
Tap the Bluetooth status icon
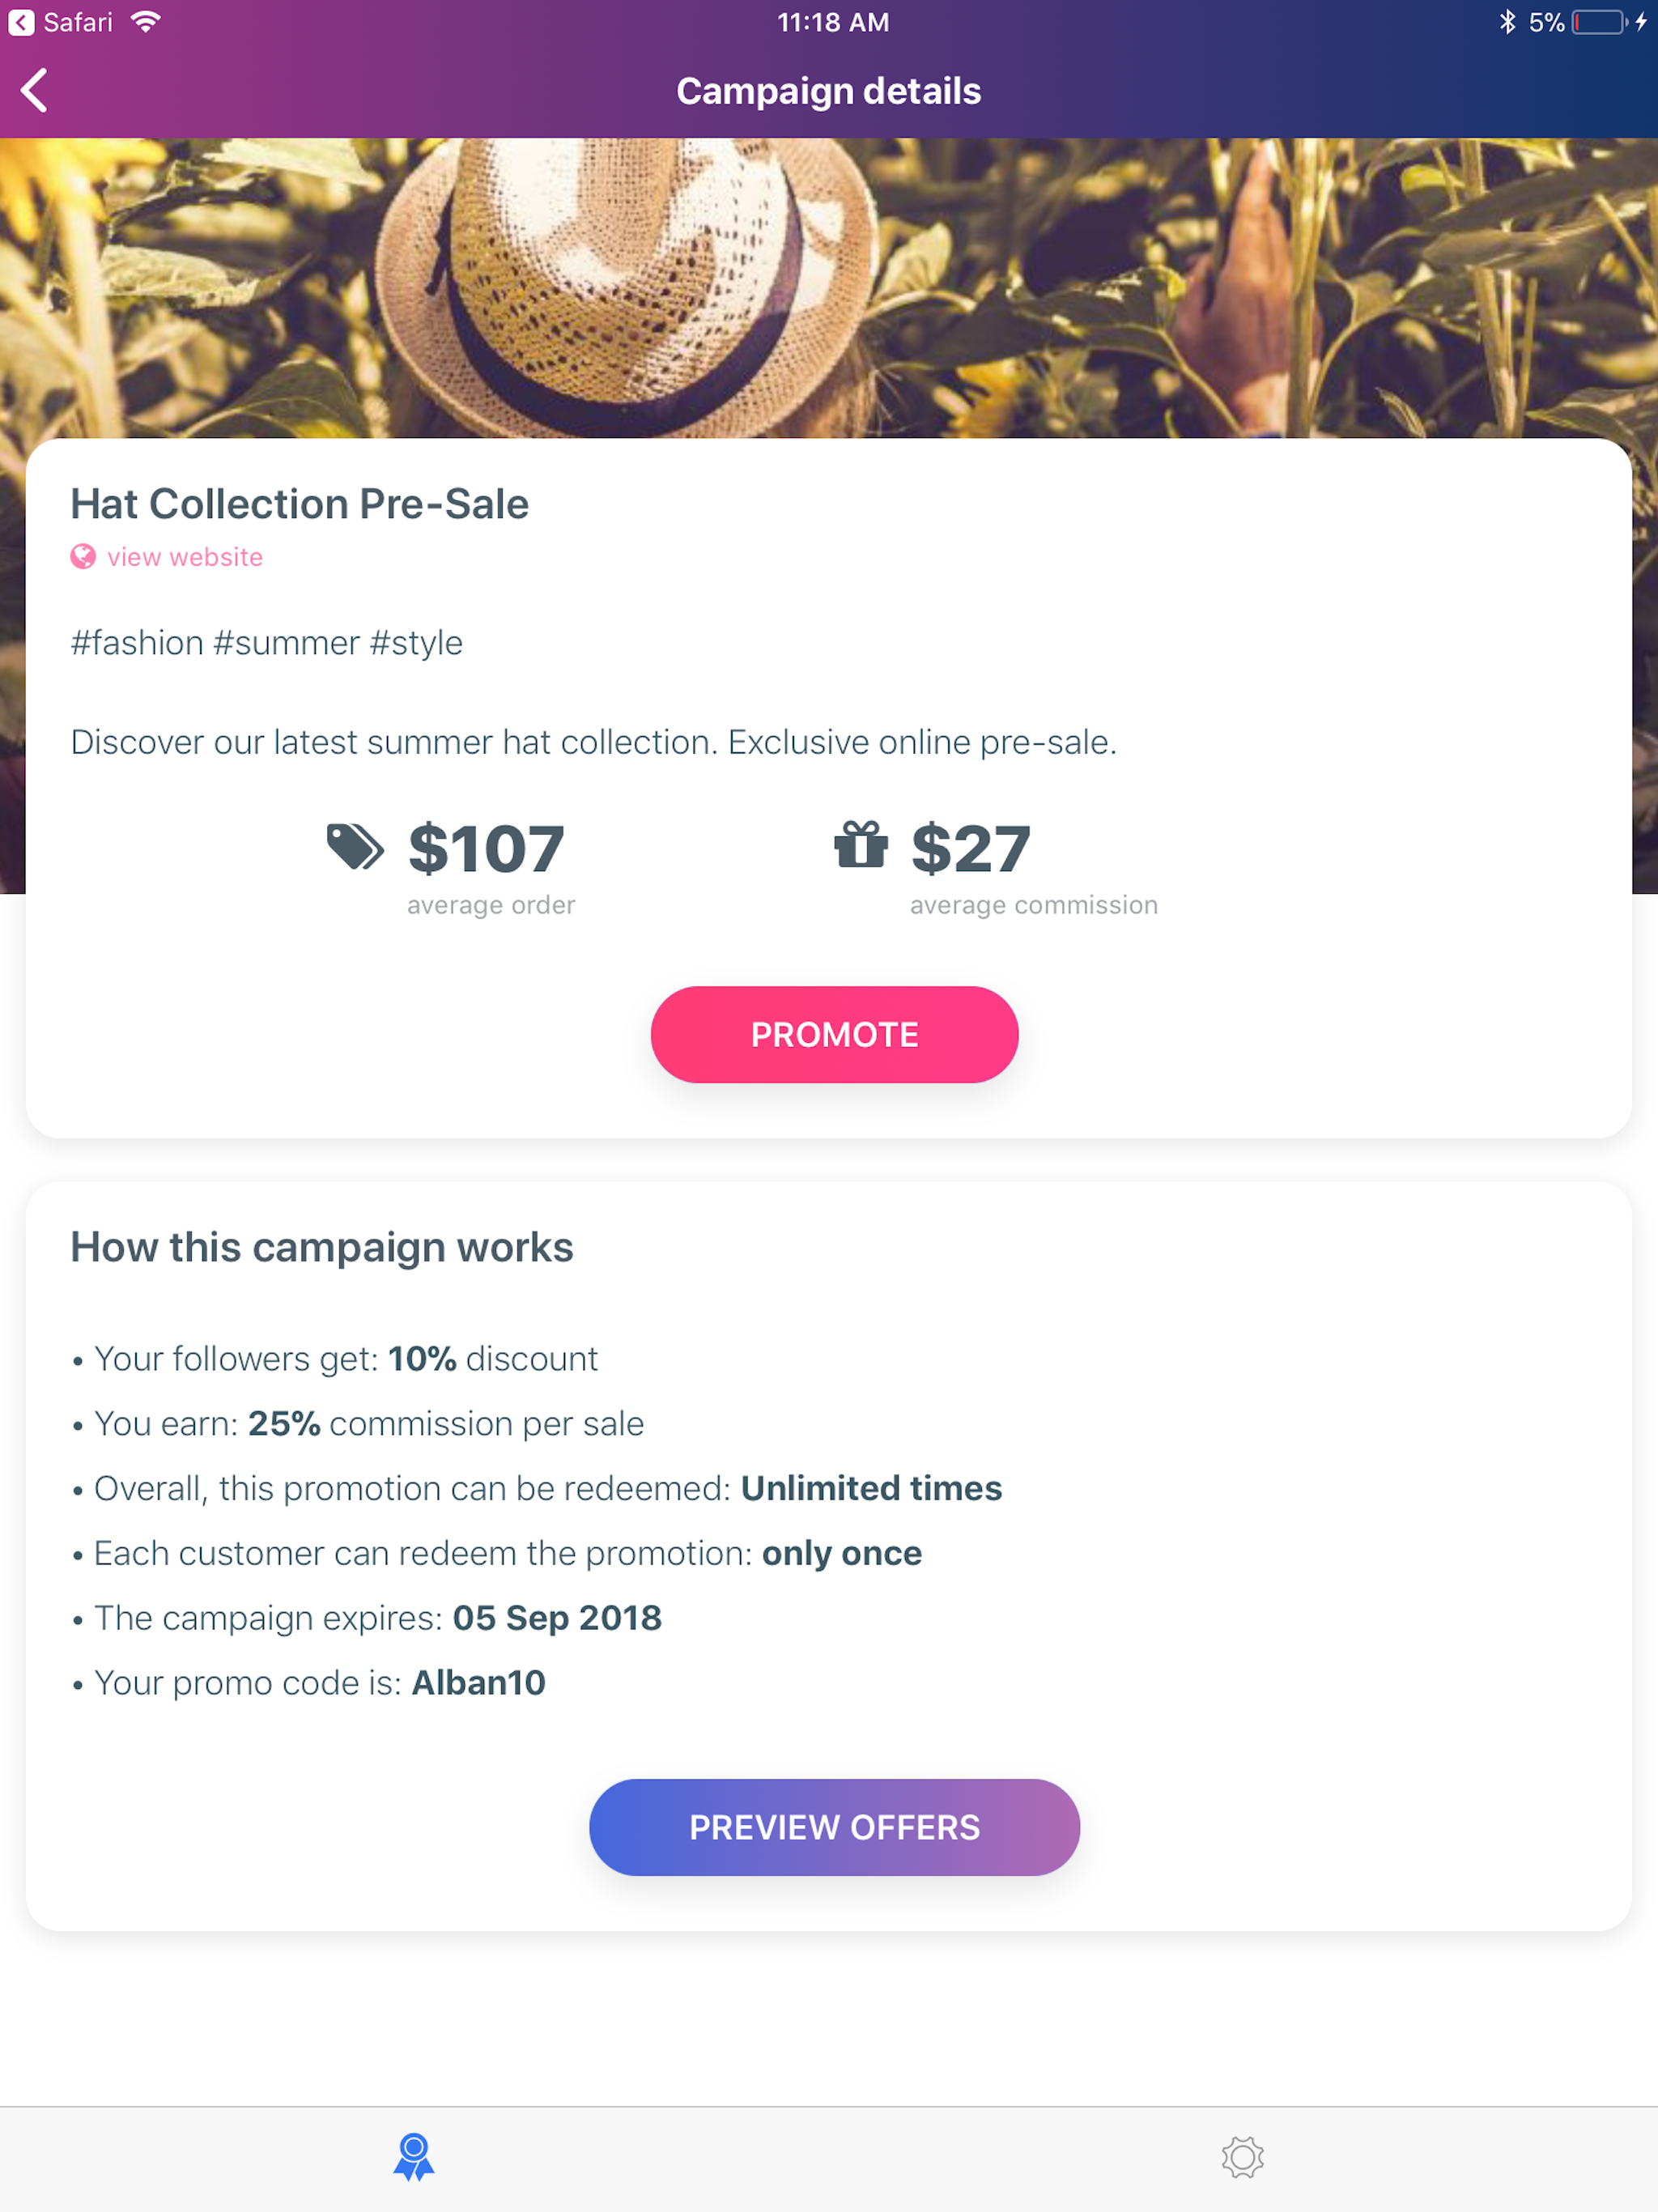click(x=1507, y=22)
